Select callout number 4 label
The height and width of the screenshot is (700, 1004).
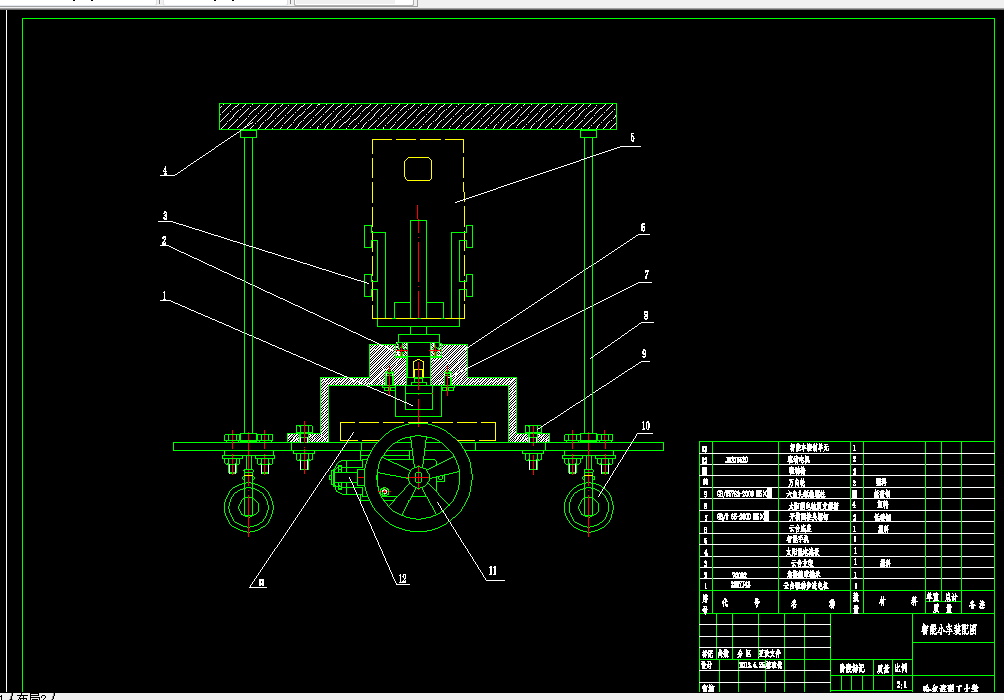click(165, 171)
